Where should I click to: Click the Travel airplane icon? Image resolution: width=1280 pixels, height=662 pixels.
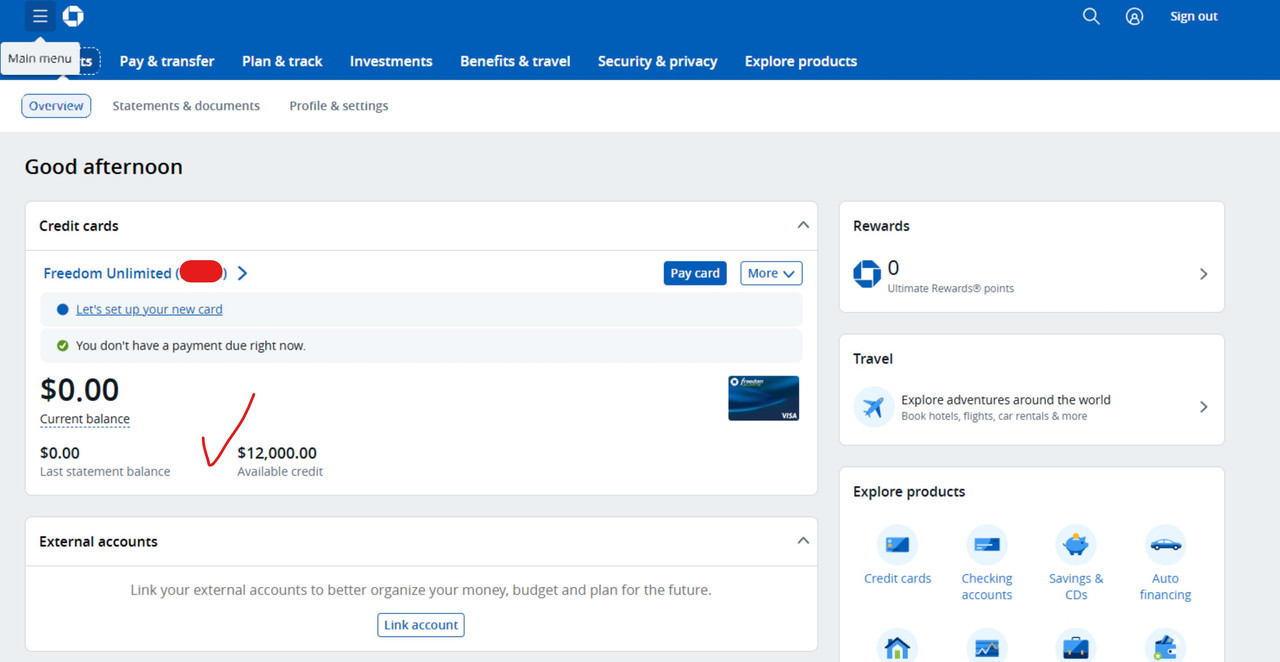tap(874, 407)
